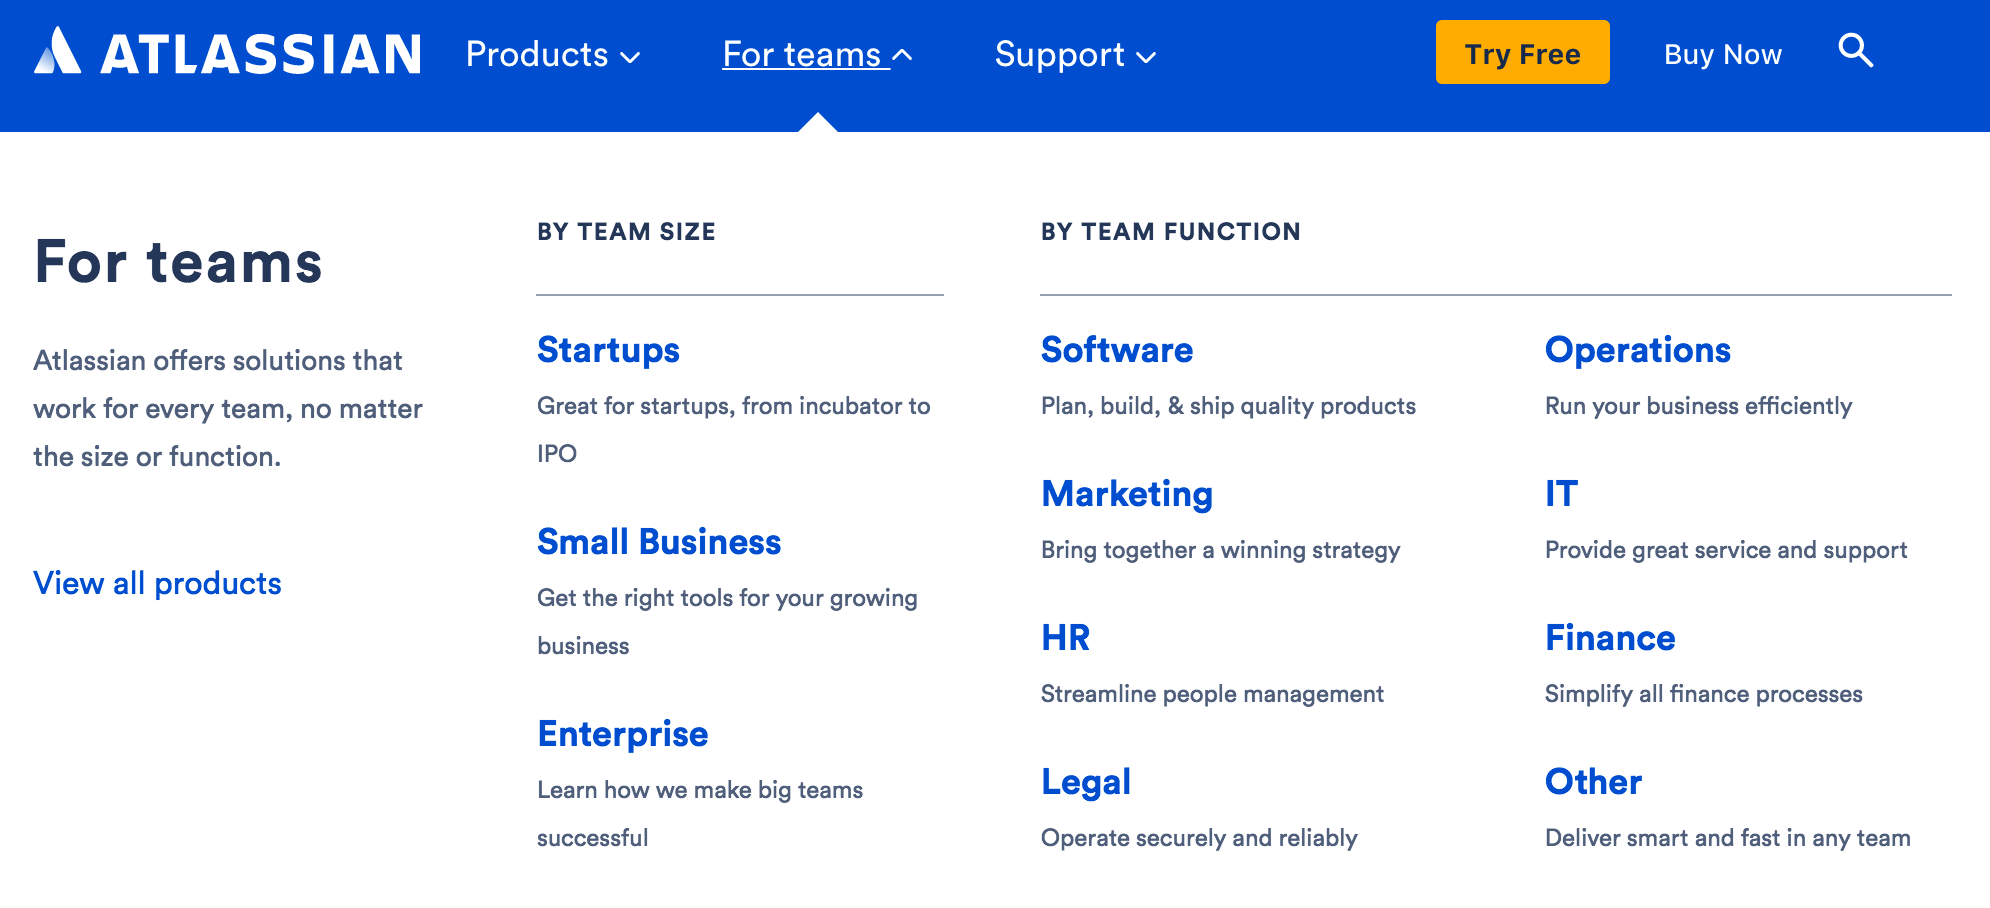Expand the Products dropdown menu
The image size is (1990, 908).
[x=551, y=56]
